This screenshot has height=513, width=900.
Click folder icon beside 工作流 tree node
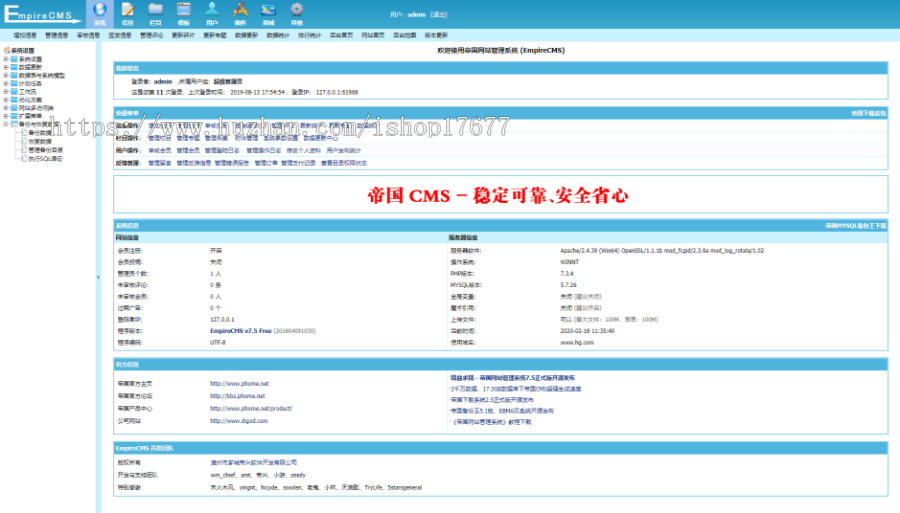click(x=14, y=91)
